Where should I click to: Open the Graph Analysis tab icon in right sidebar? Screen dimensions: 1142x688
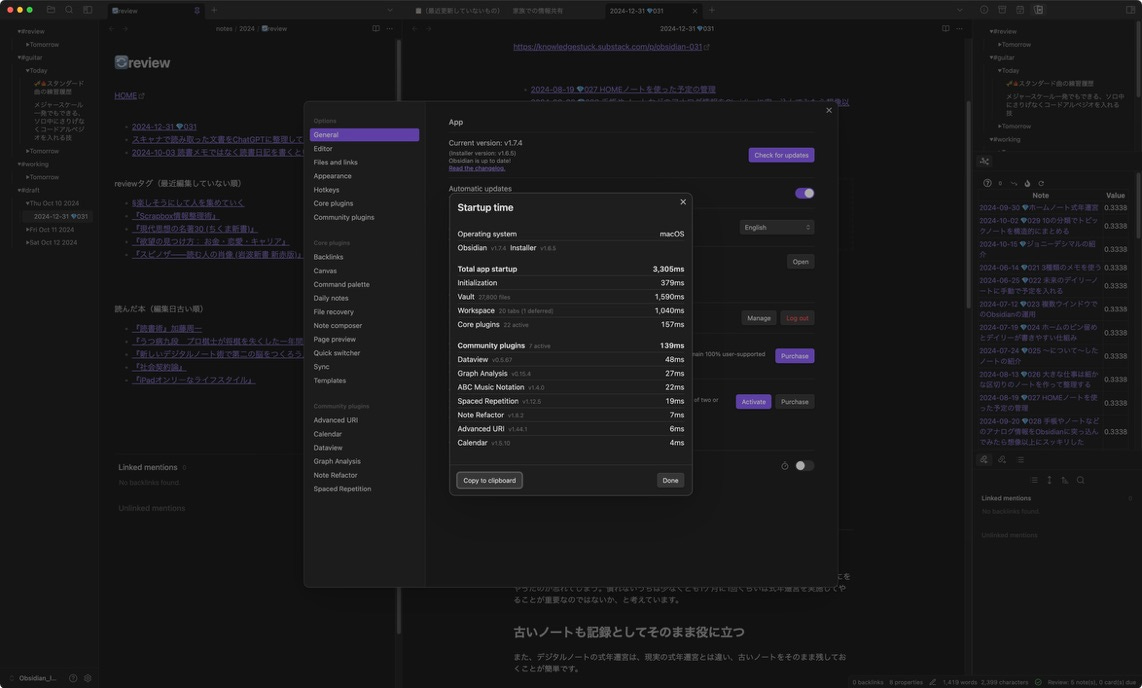click(x=985, y=162)
